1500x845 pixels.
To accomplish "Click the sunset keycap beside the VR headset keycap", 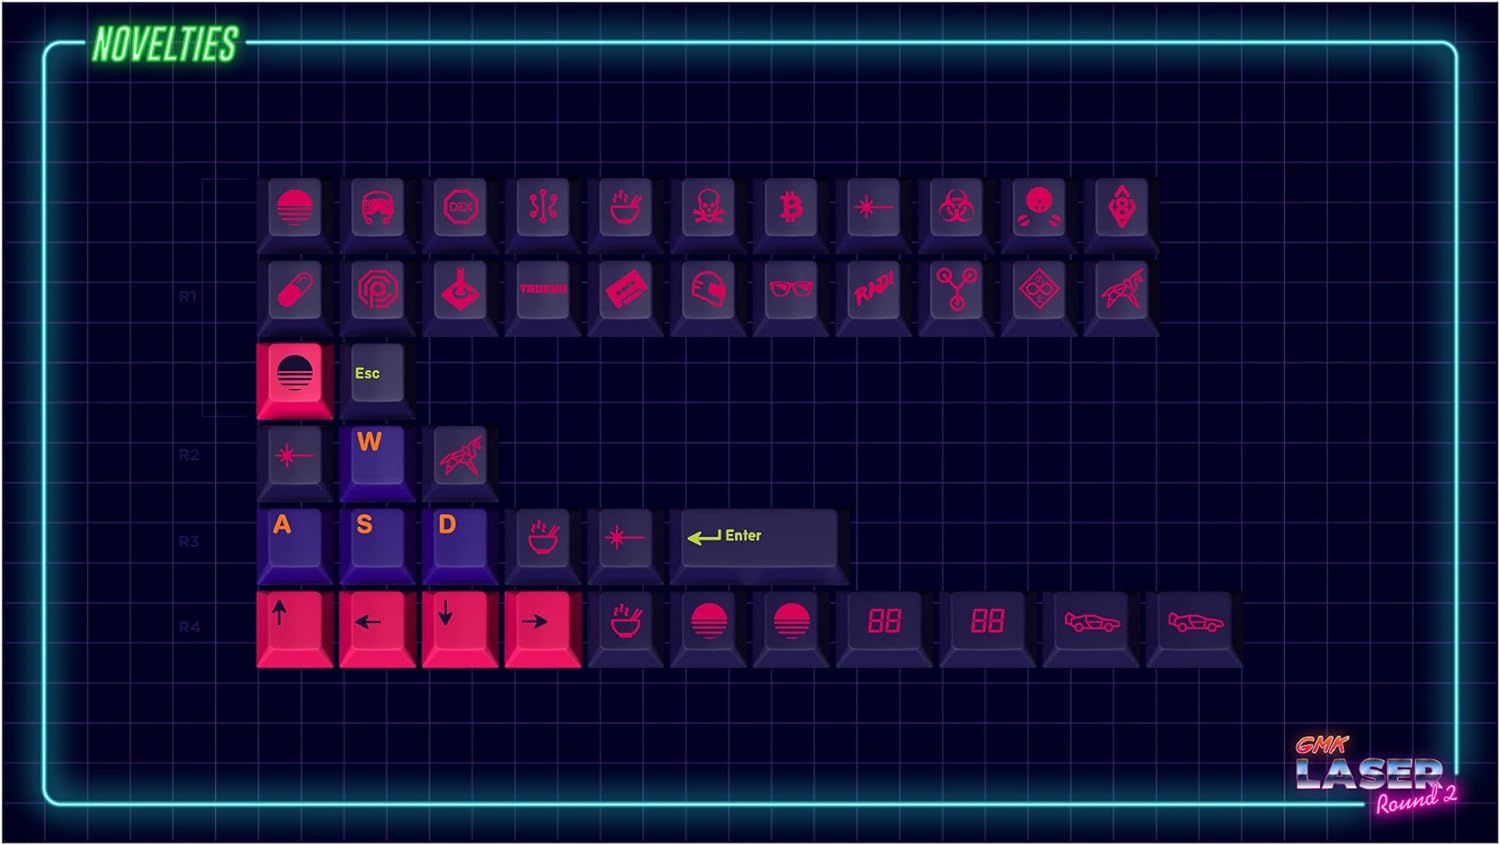I will (x=295, y=214).
